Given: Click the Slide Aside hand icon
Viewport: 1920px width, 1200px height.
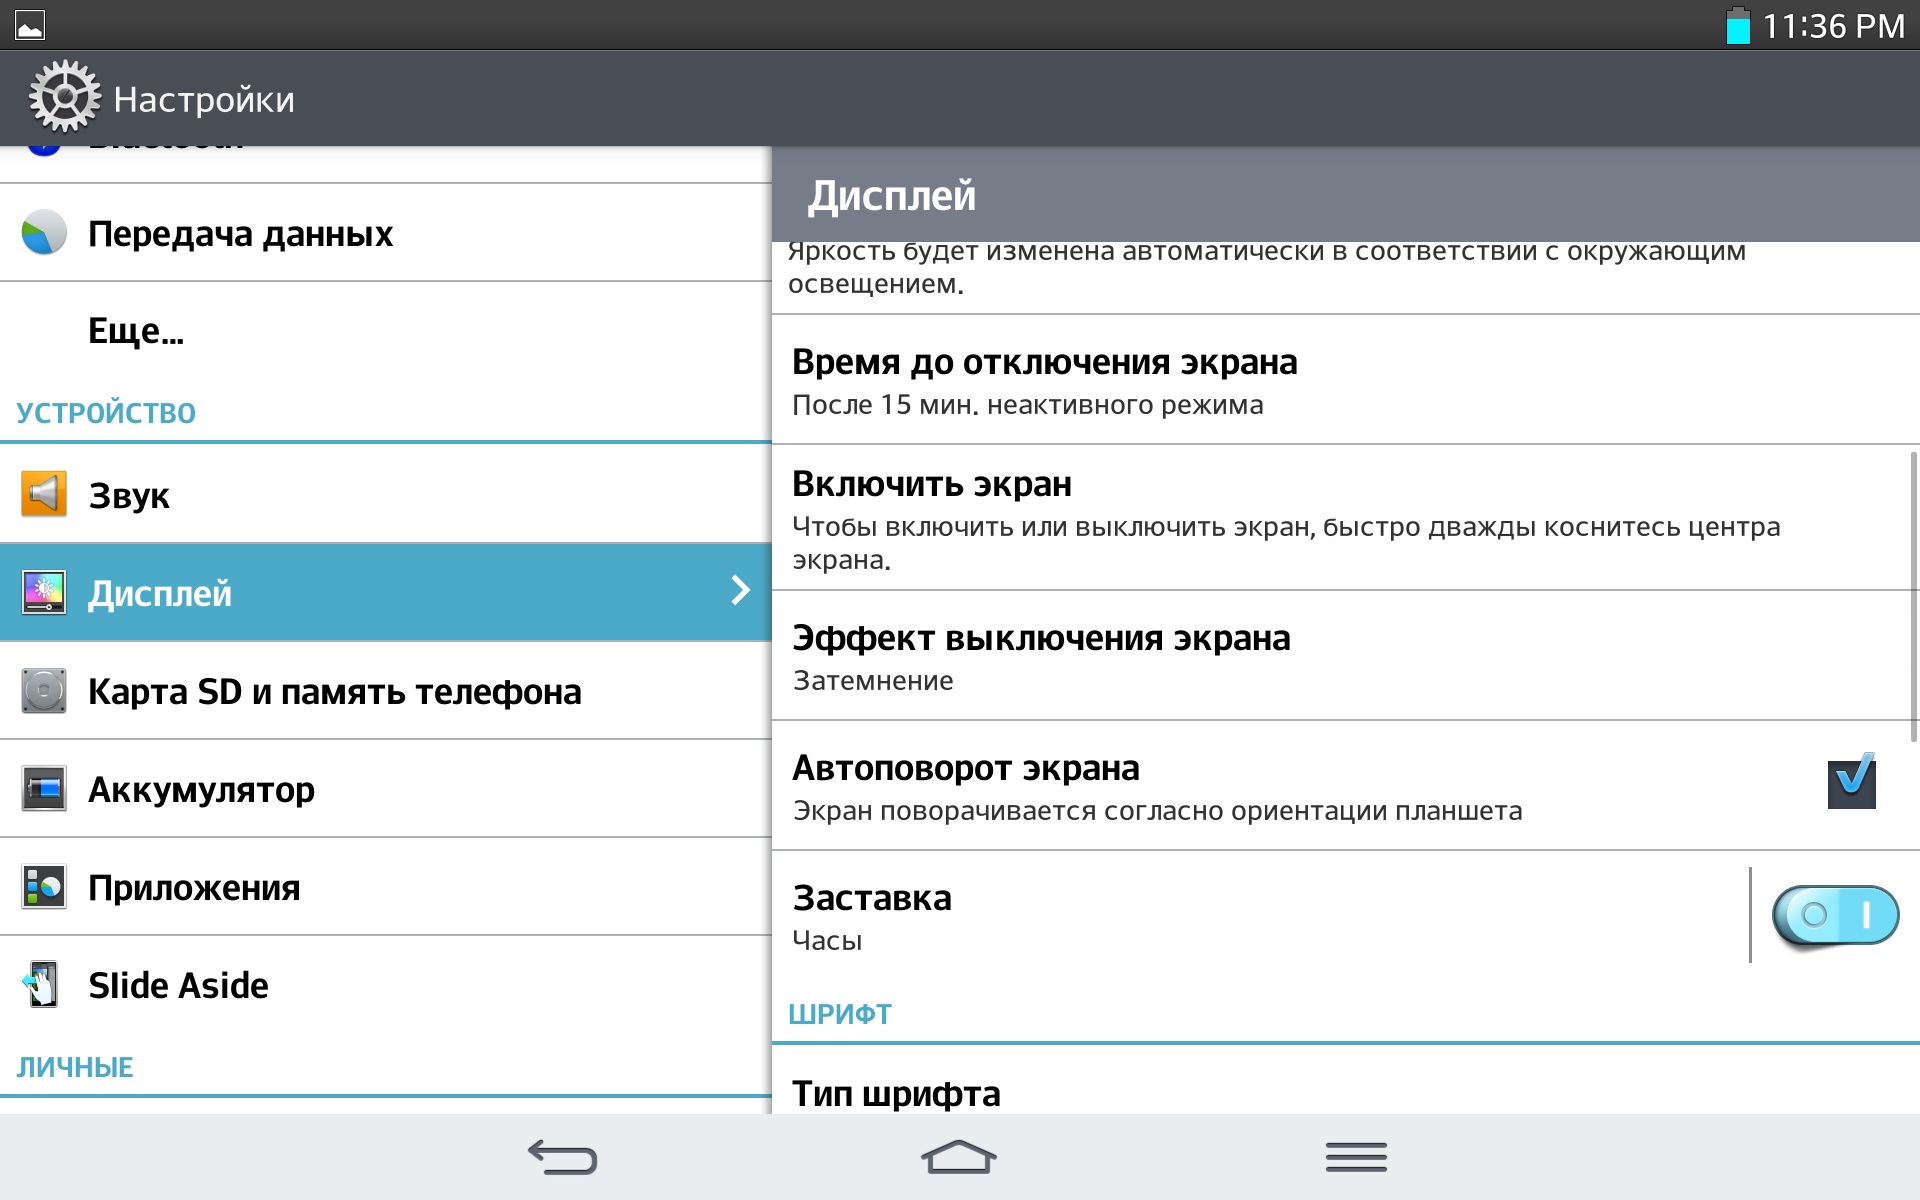Looking at the screenshot, I should 42,985.
